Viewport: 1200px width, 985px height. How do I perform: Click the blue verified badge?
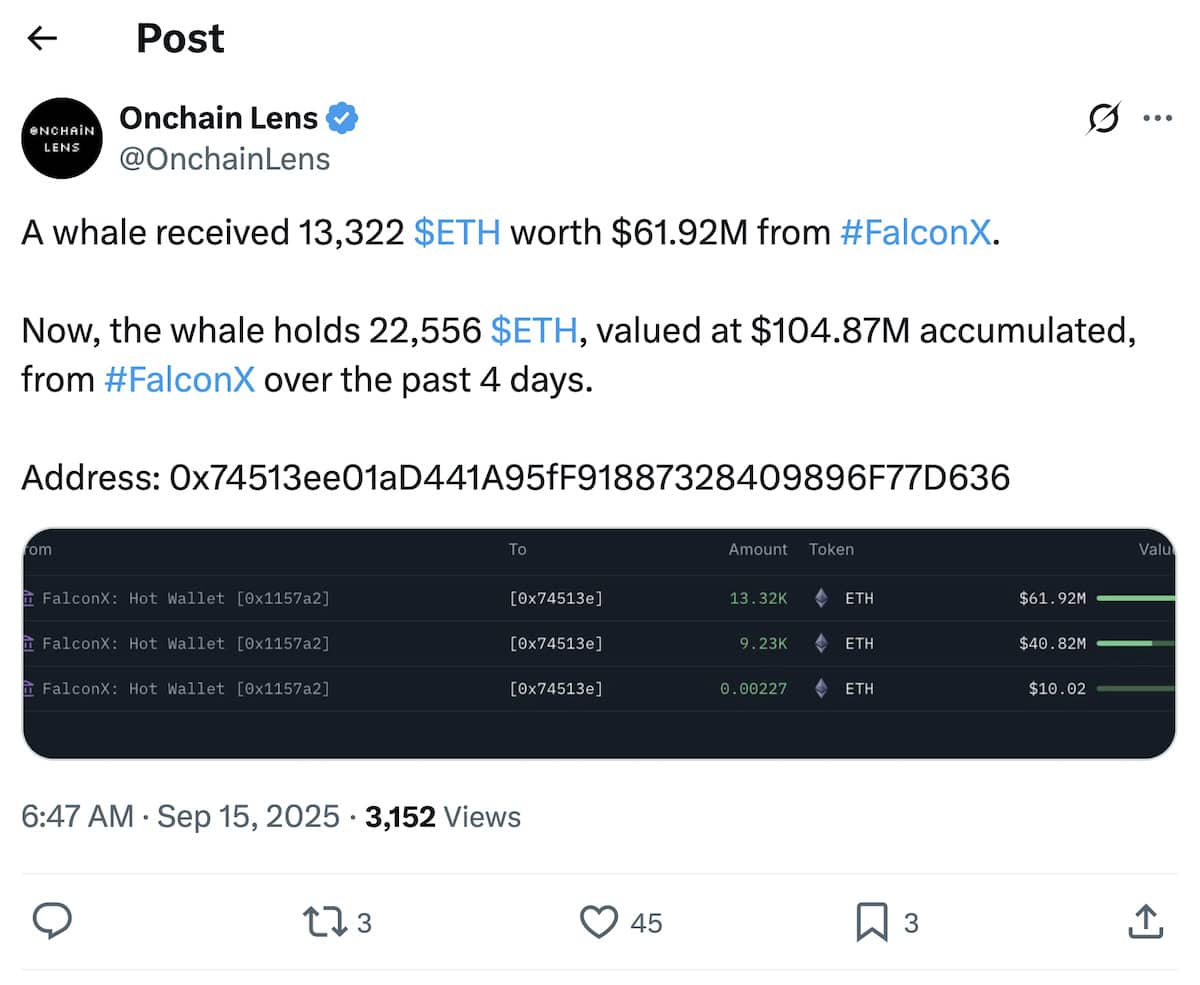[344, 119]
